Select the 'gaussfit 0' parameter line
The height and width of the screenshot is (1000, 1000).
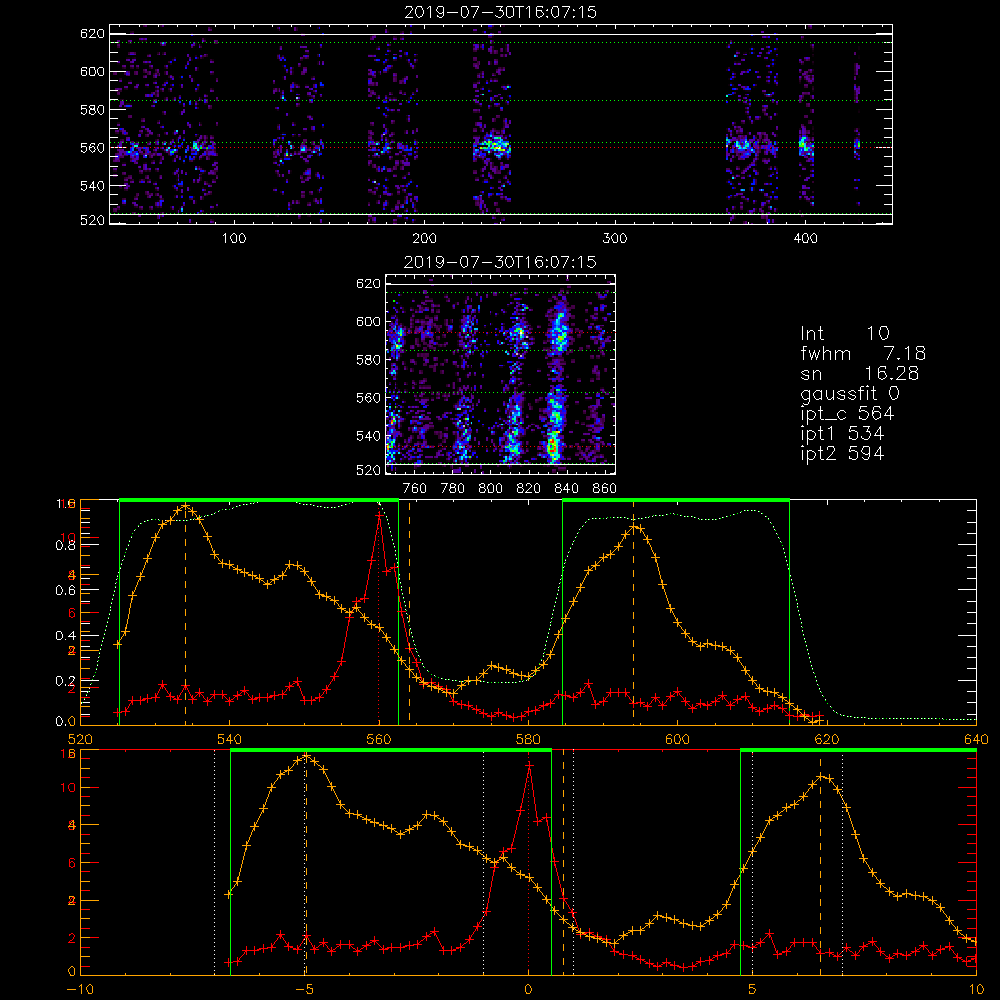coord(850,393)
